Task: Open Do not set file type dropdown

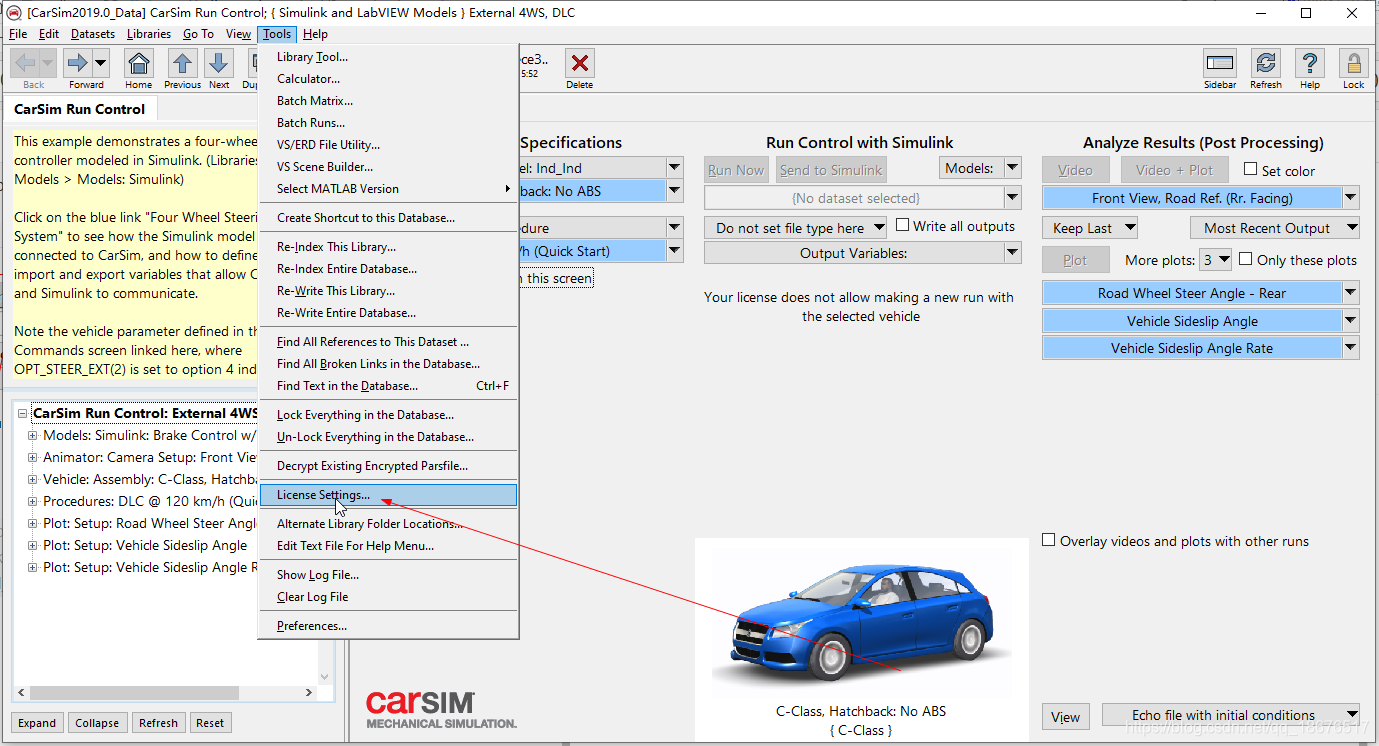Action: click(795, 228)
